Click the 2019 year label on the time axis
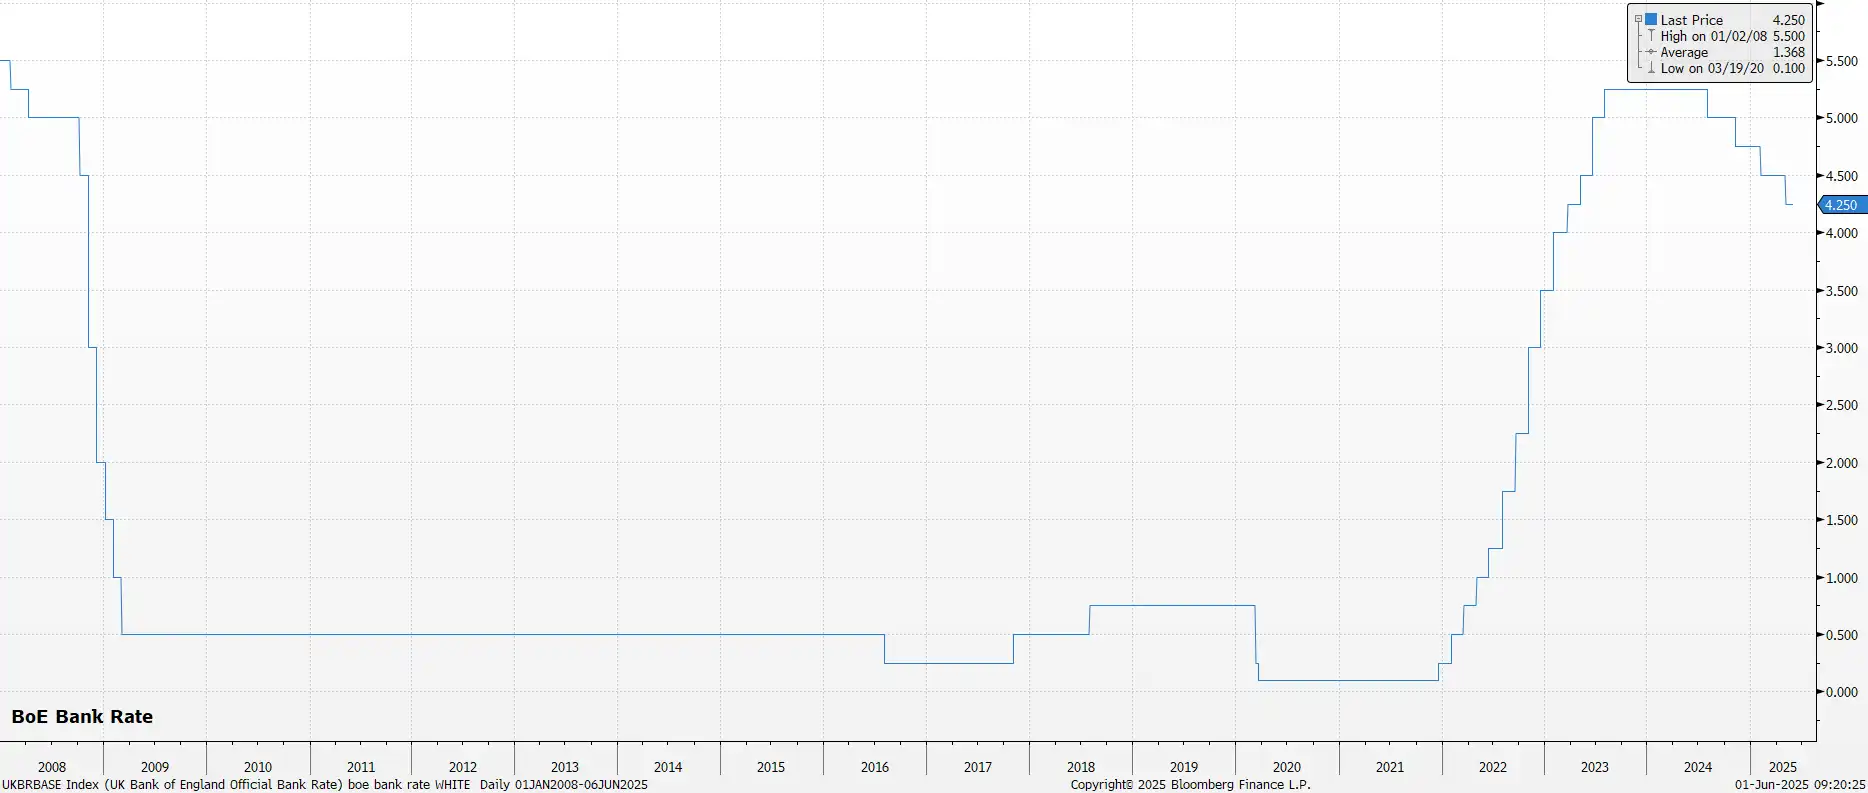This screenshot has height=793, width=1868. pyautogui.click(x=1184, y=767)
